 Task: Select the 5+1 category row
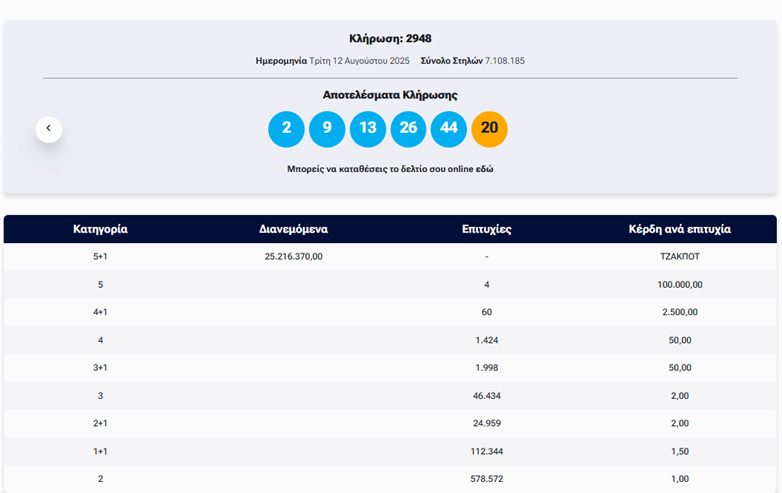(x=100, y=257)
